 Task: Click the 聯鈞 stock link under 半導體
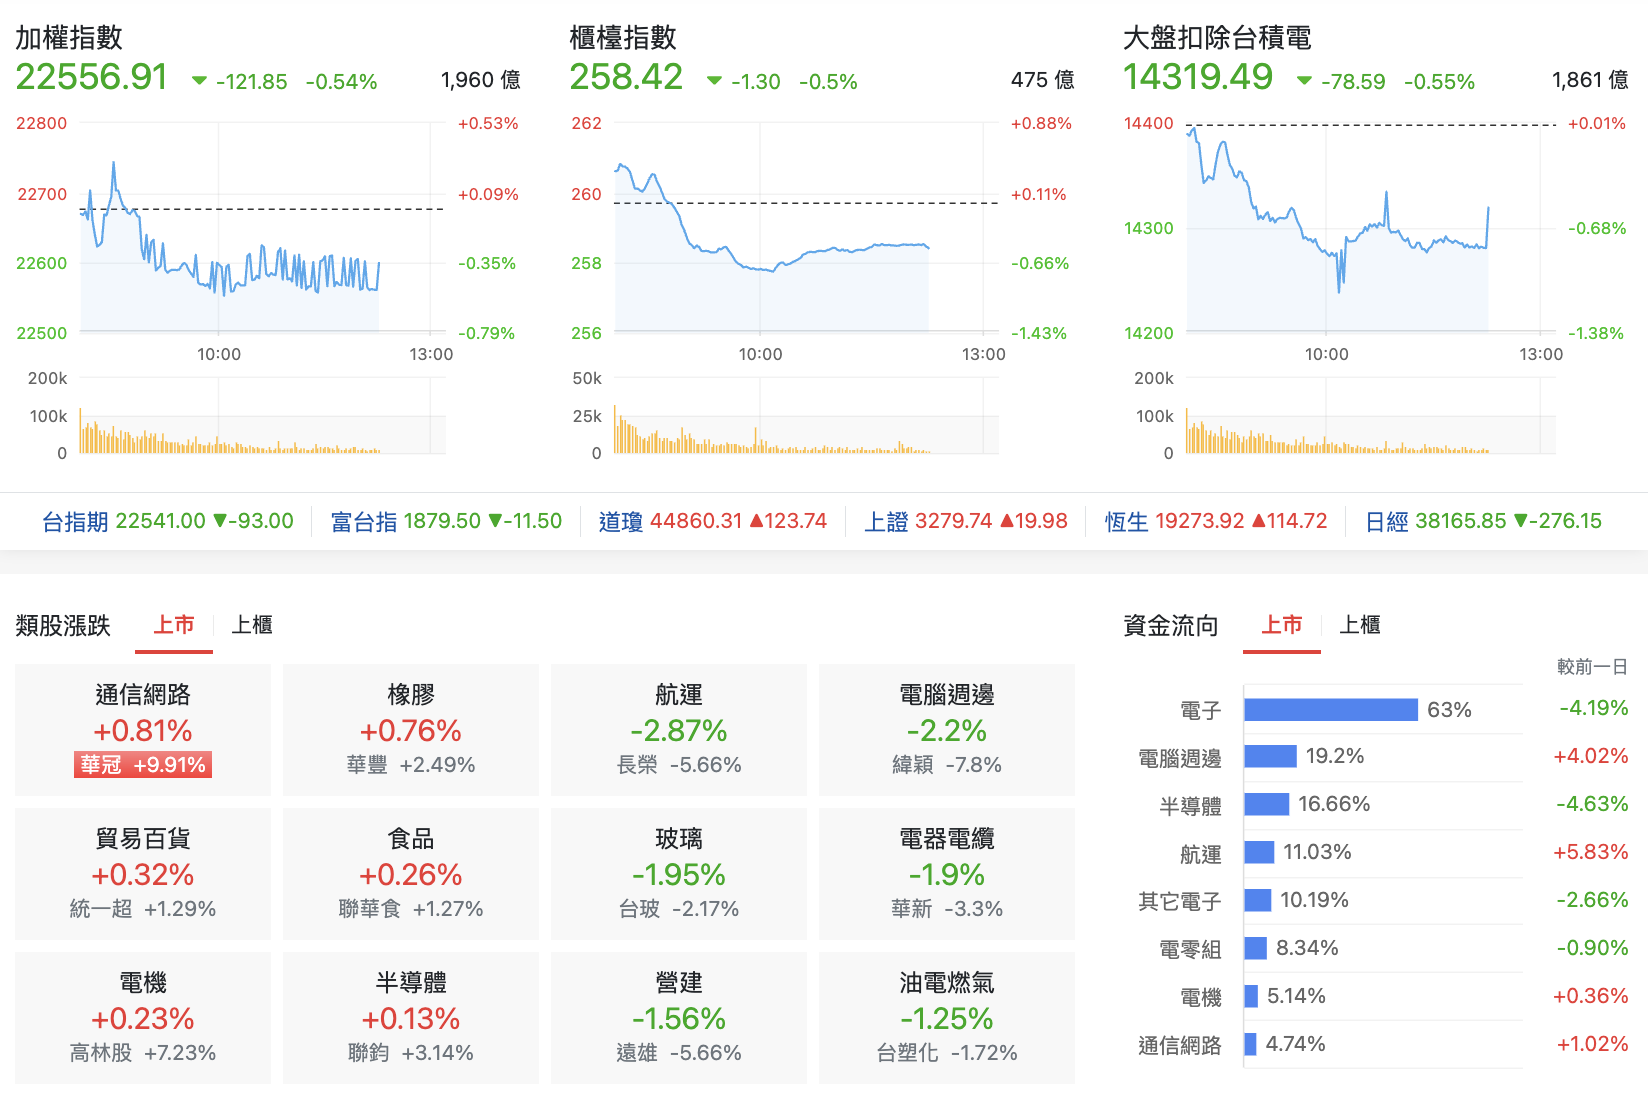coord(368,1053)
